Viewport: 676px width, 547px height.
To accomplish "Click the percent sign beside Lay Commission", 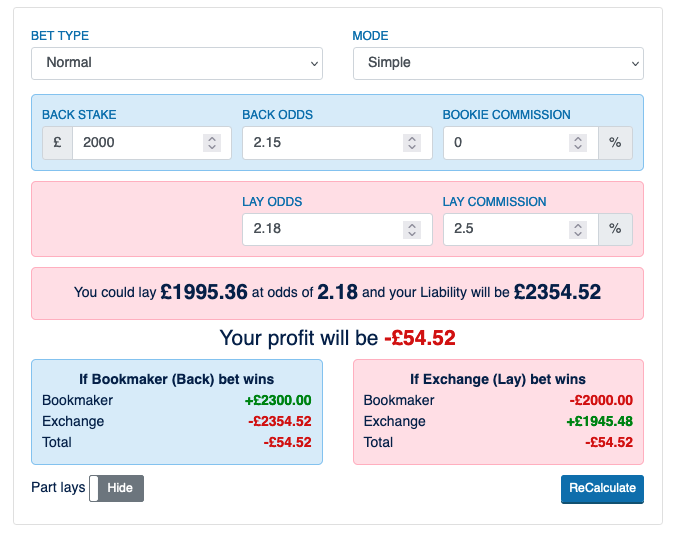I will tap(615, 230).
